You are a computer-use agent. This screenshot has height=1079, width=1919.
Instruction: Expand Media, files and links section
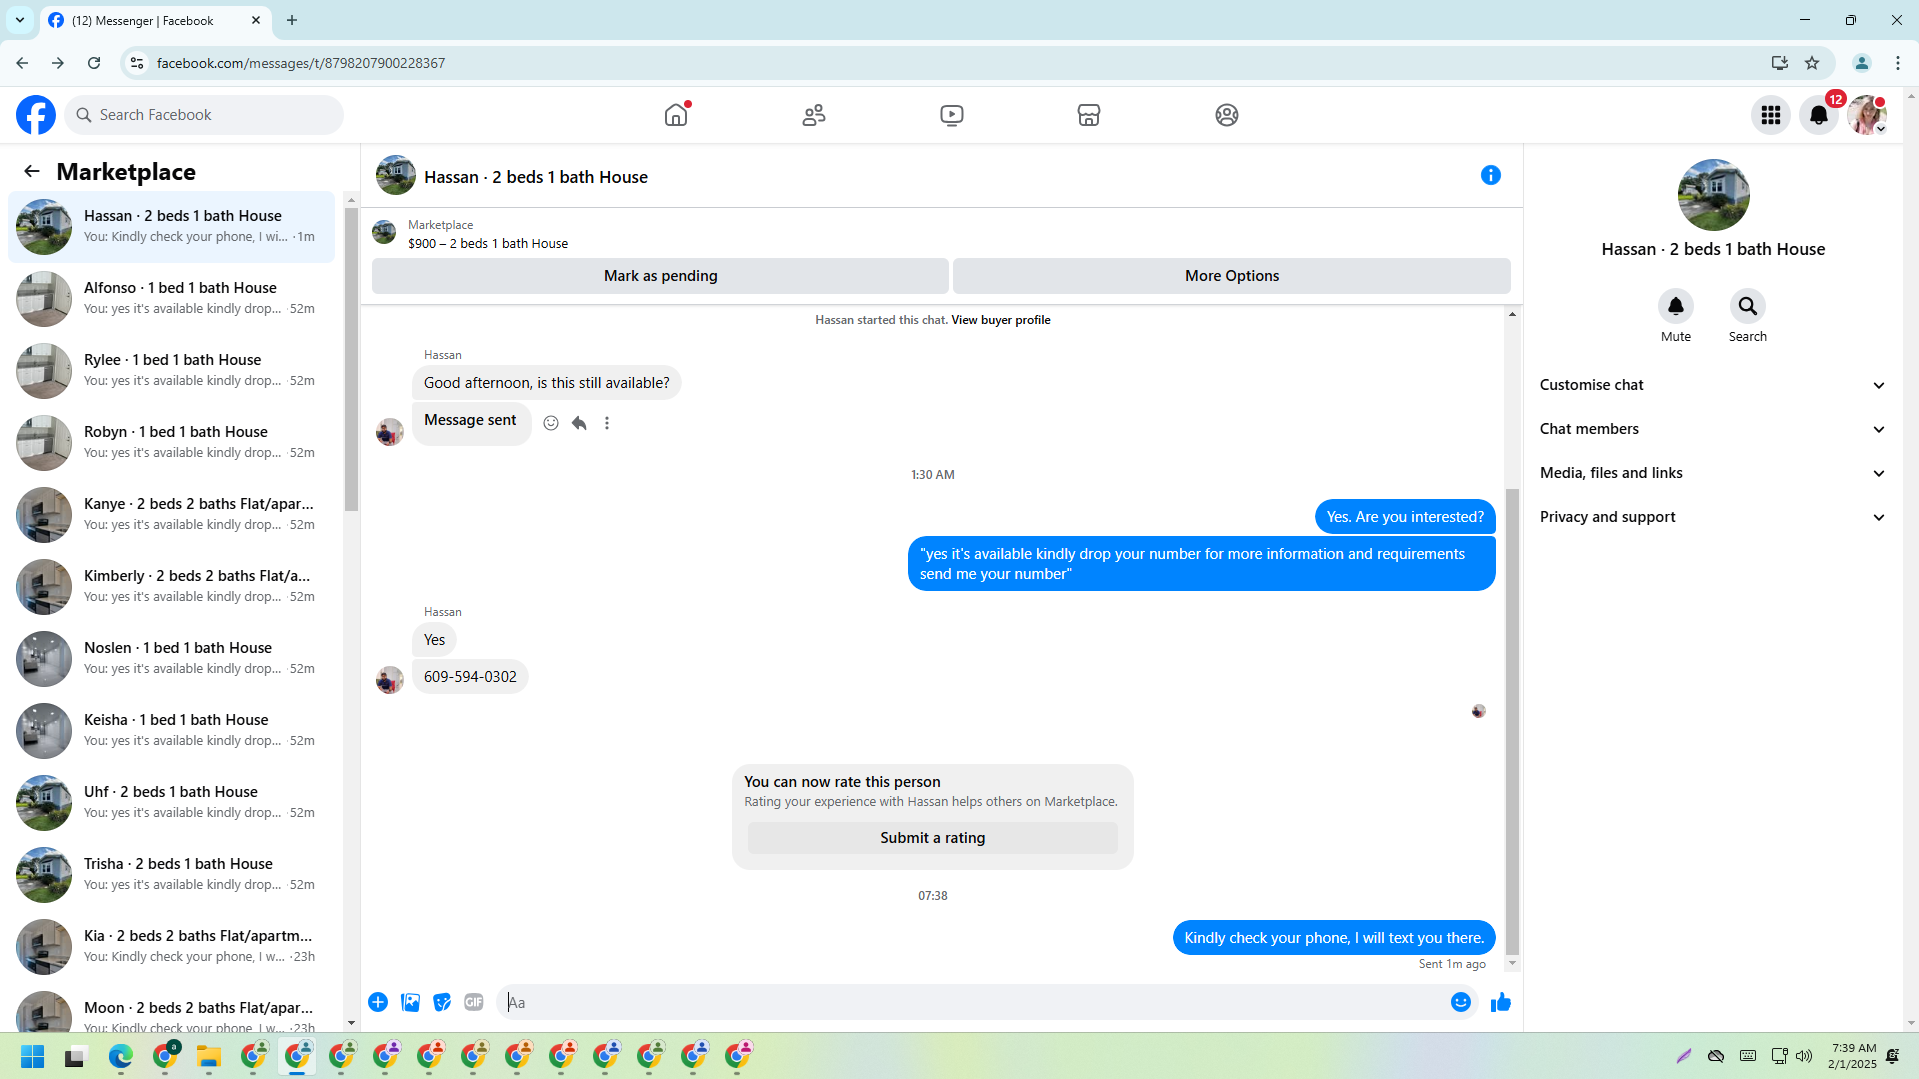tap(1713, 473)
